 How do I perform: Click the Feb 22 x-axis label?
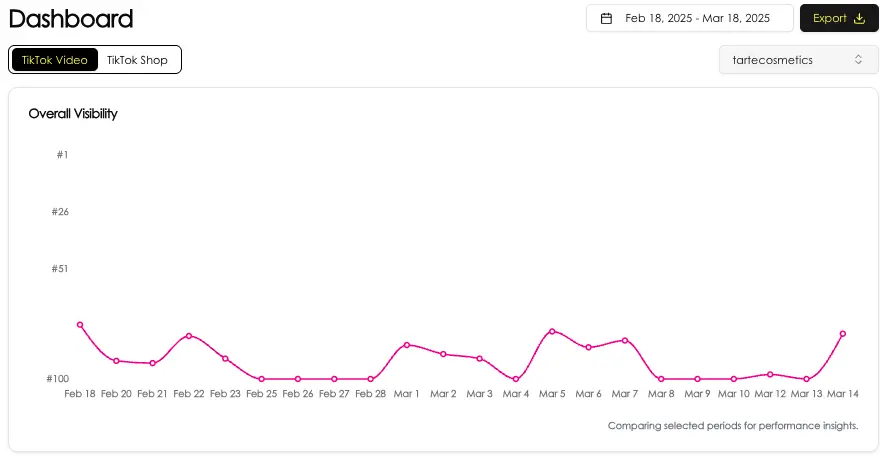click(x=189, y=394)
